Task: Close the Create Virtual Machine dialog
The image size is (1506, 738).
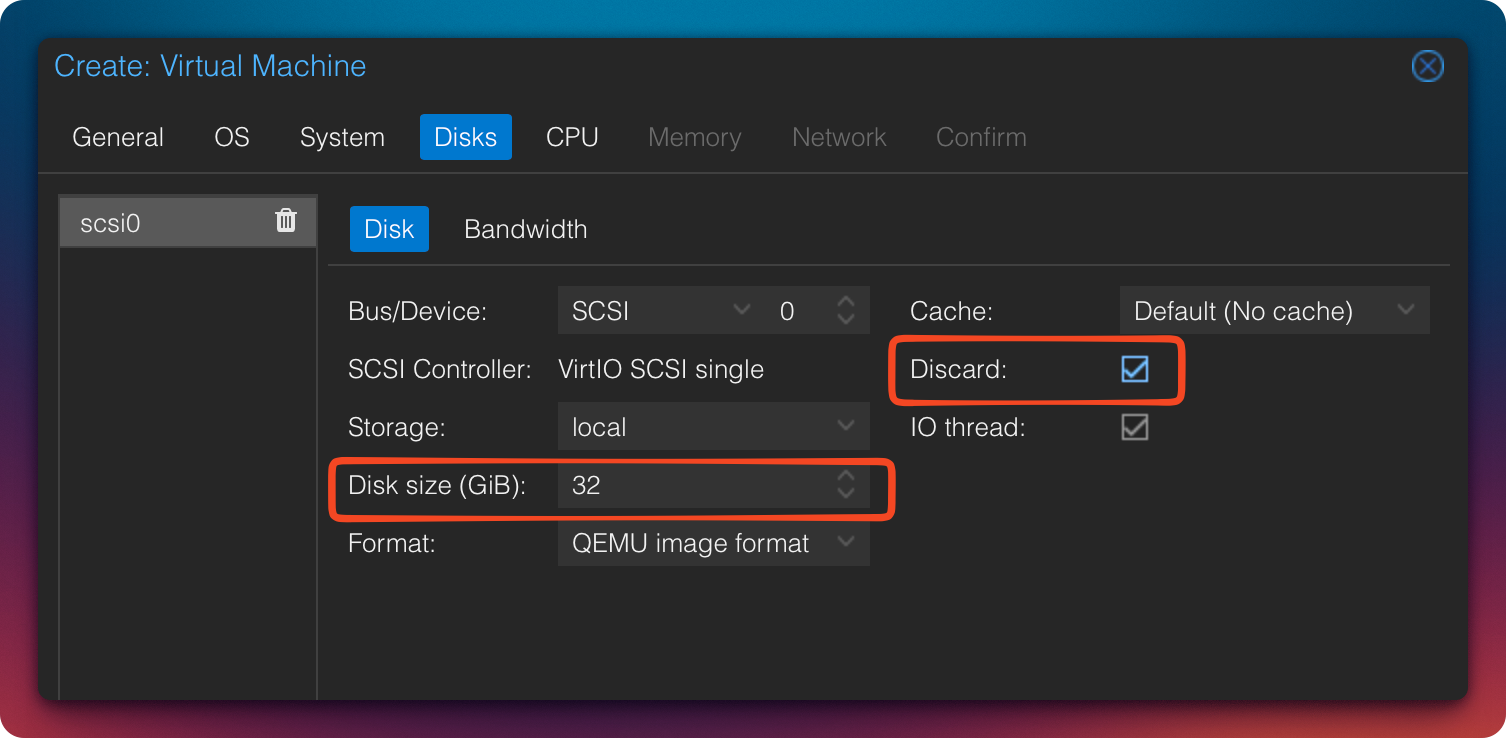Action: pyautogui.click(x=1427, y=67)
